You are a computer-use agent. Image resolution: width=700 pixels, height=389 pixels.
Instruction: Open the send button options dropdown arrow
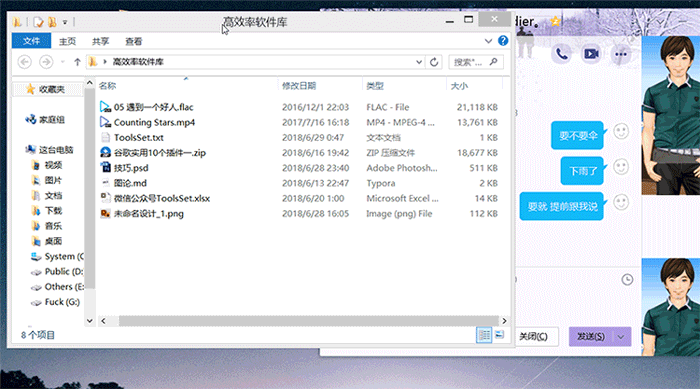(621, 337)
